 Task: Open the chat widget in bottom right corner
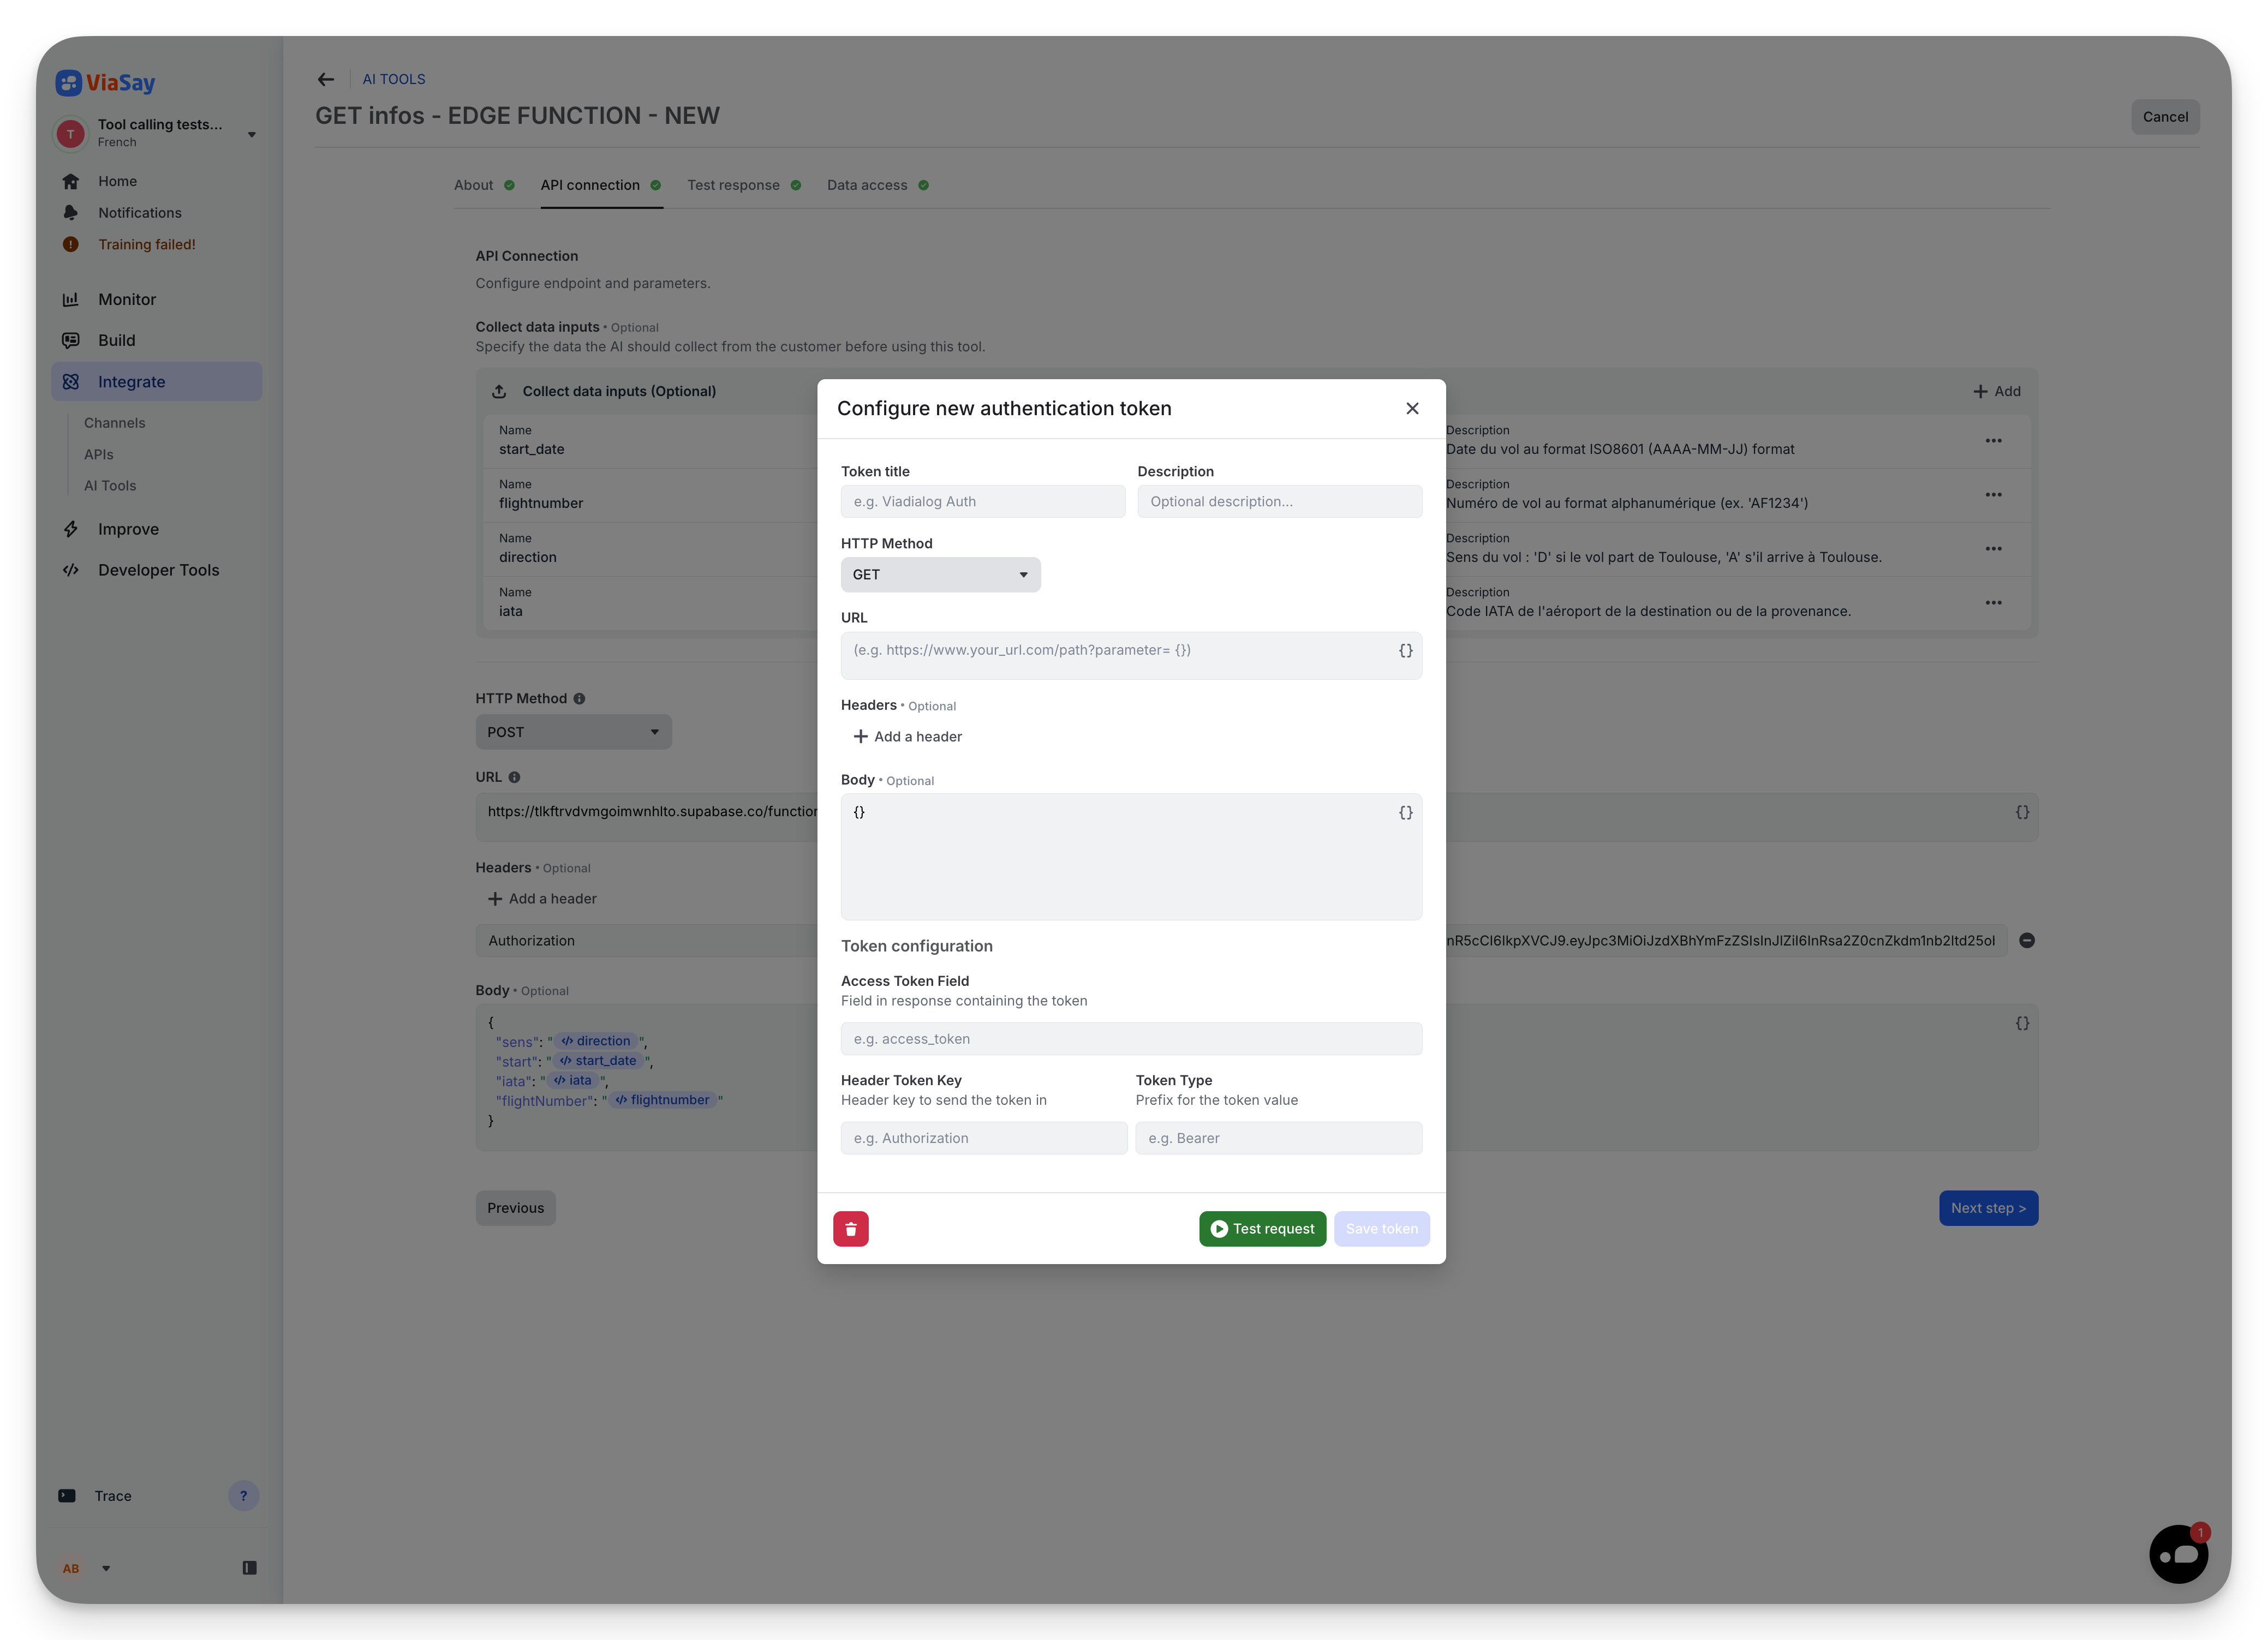(2179, 1553)
